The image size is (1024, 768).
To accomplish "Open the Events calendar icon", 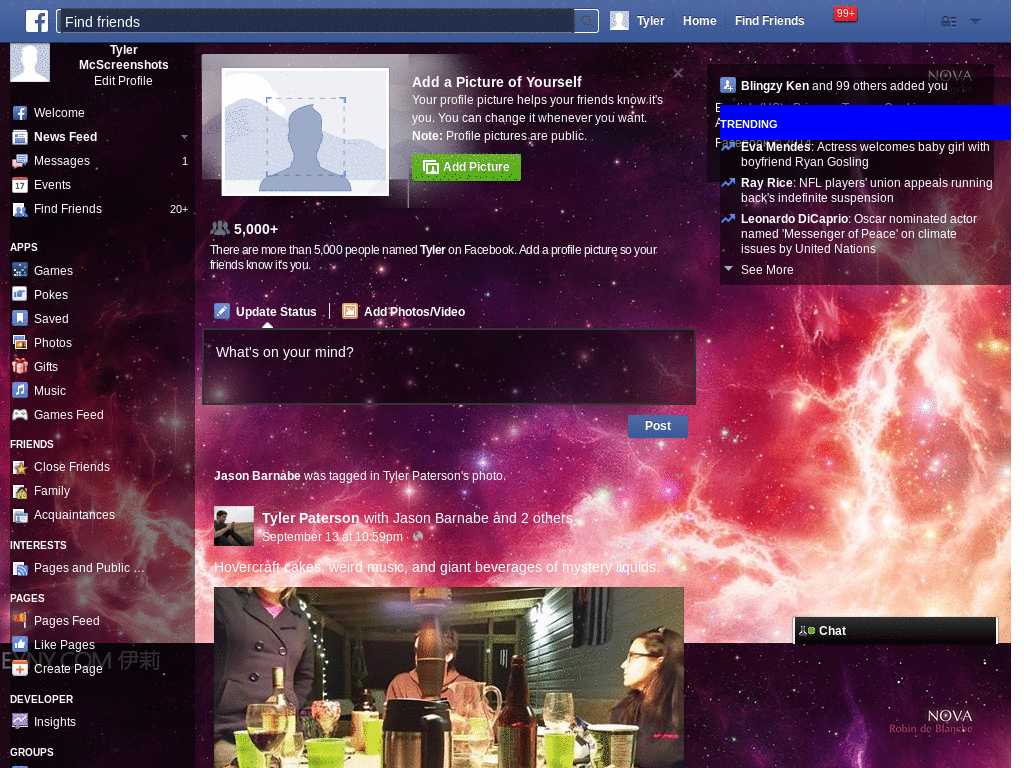I will [20, 185].
